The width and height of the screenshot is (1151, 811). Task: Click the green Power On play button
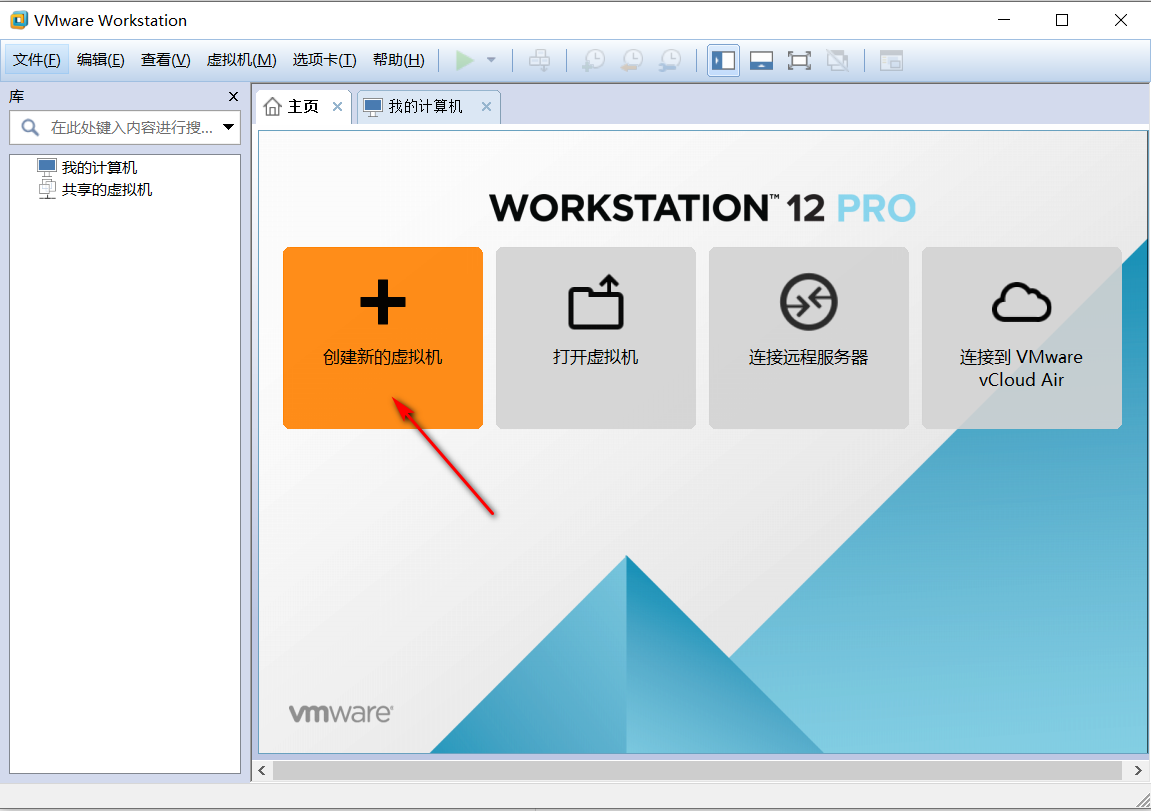pos(464,60)
